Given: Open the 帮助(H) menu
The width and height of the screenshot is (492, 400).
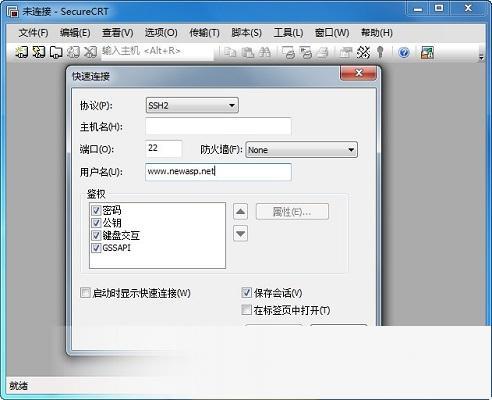Looking at the screenshot, I should point(377,33).
